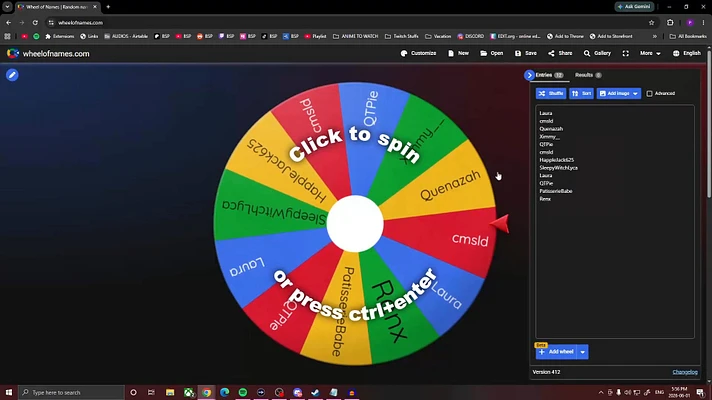Viewport: 712px width, 400px height.
Task: Open the Vacation bookmark folder
Action: coord(438,36)
